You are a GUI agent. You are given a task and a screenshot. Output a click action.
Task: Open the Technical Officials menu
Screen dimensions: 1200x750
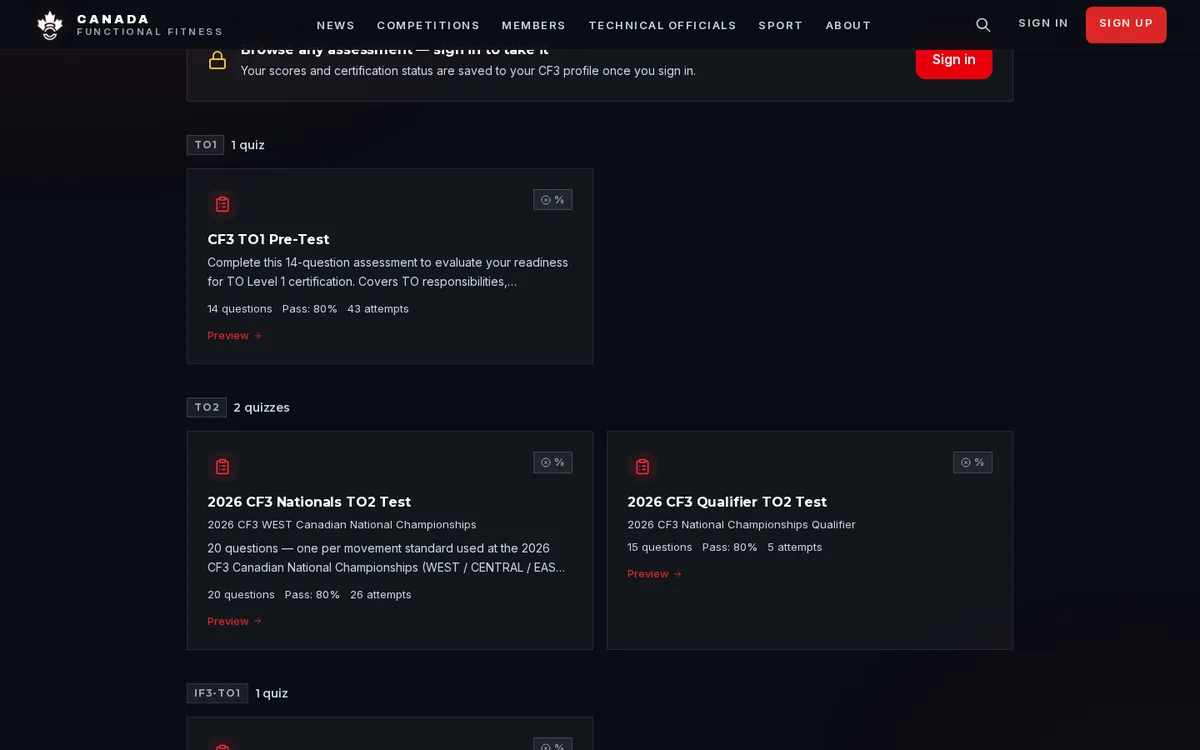662,25
